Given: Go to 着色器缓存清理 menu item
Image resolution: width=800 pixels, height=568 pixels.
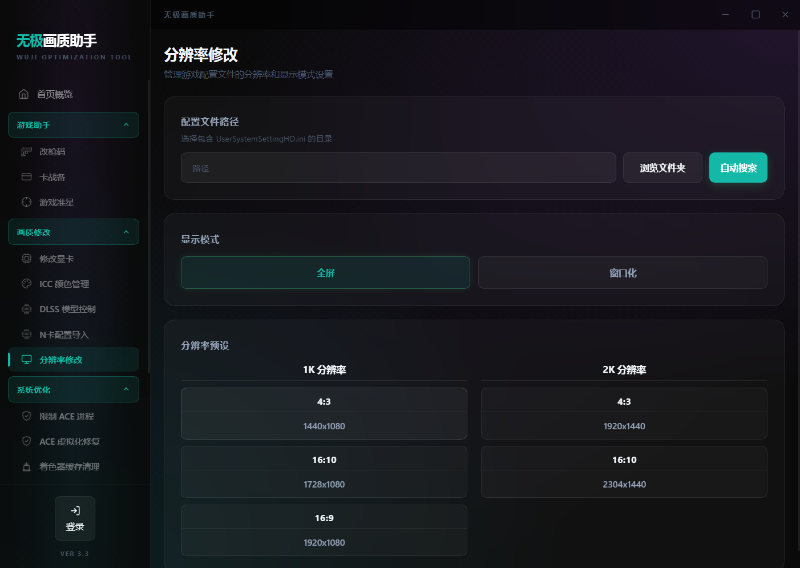Looking at the screenshot, I should 69,466.
